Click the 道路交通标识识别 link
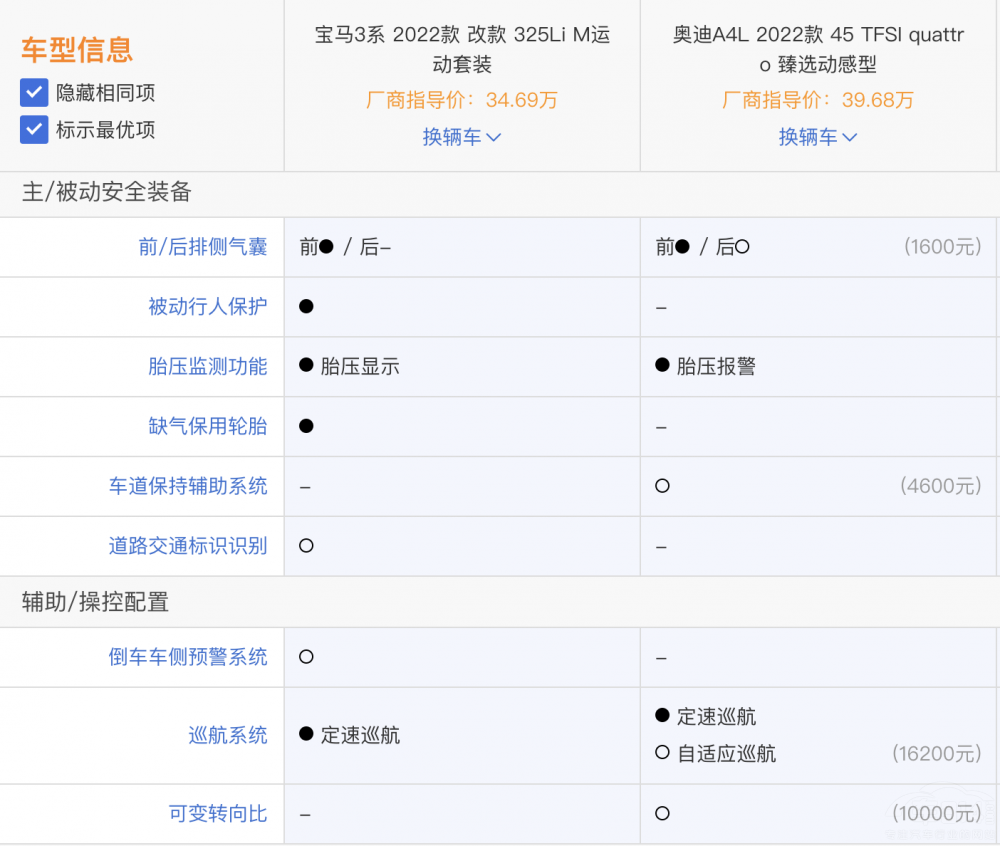1000x846 pixels. pos(188,546)
